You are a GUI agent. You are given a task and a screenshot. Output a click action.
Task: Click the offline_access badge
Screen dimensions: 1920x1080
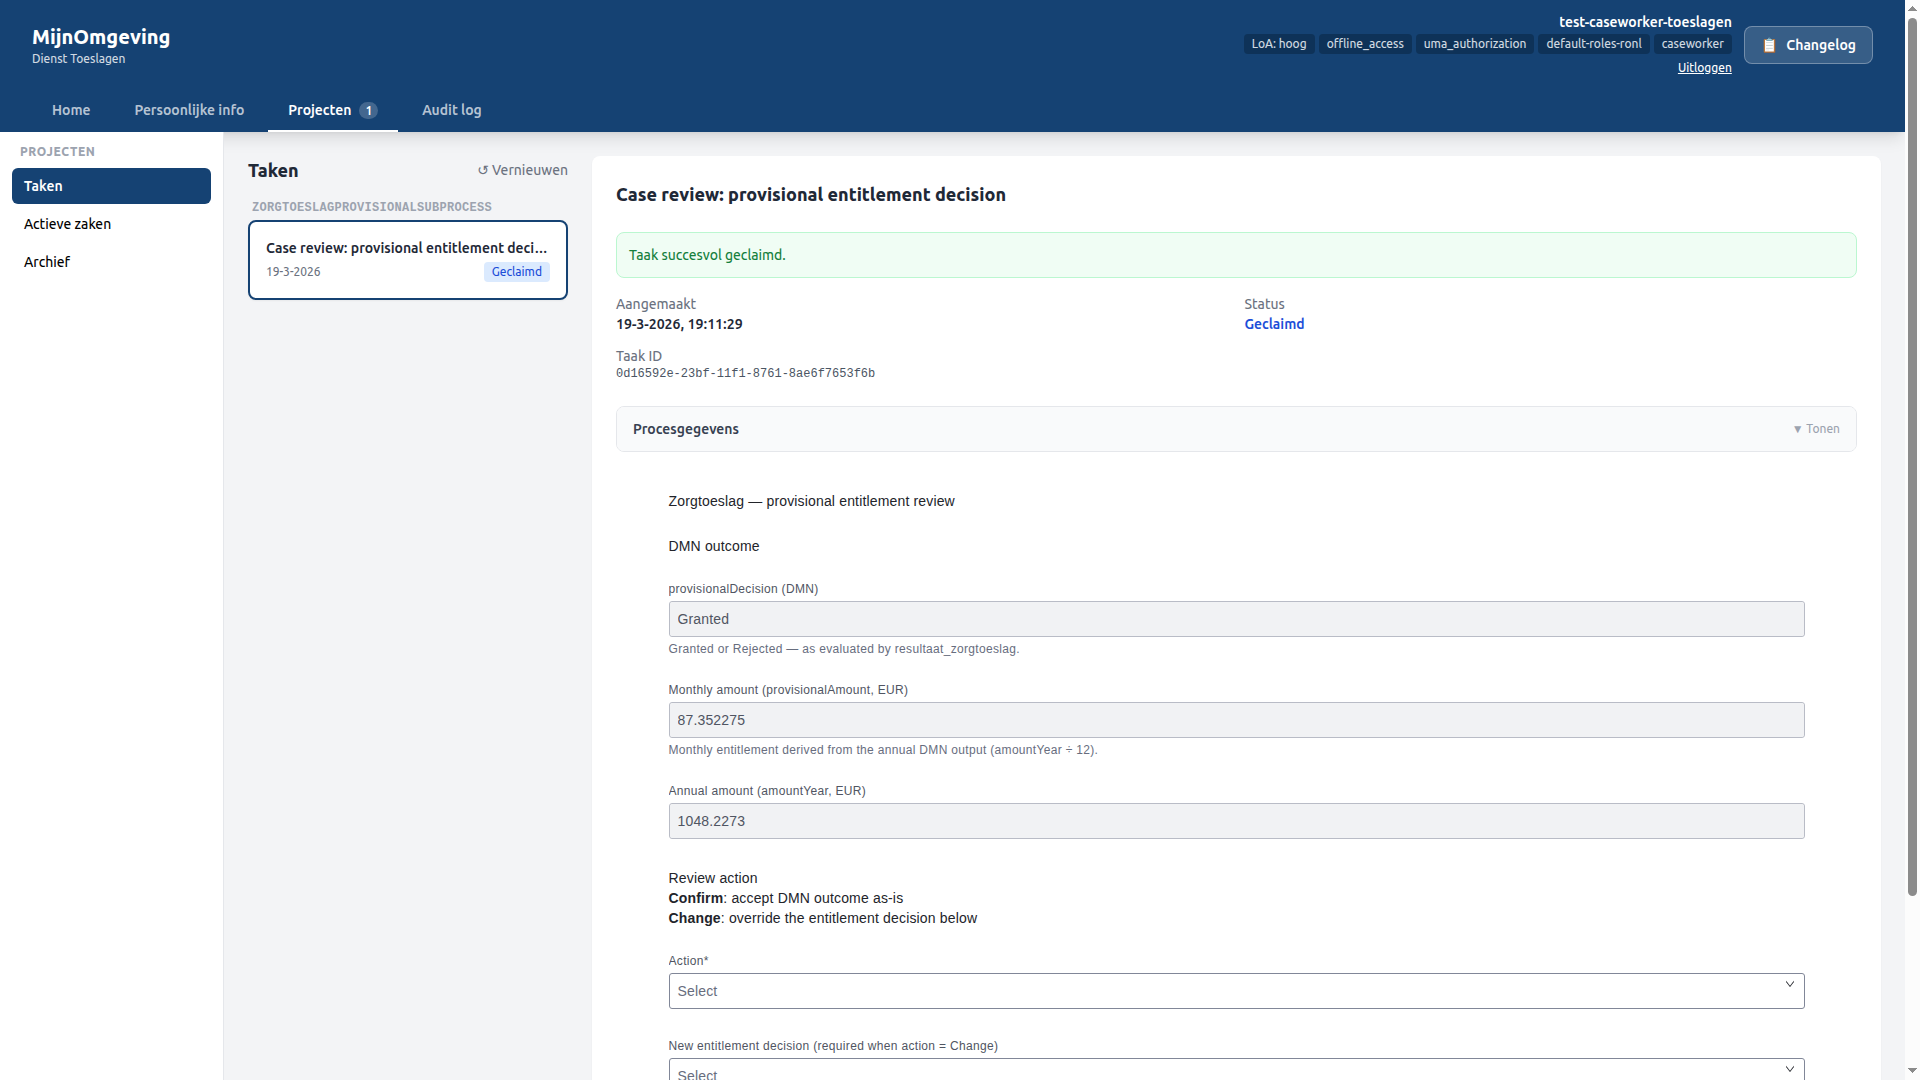tap(1364, 43)
